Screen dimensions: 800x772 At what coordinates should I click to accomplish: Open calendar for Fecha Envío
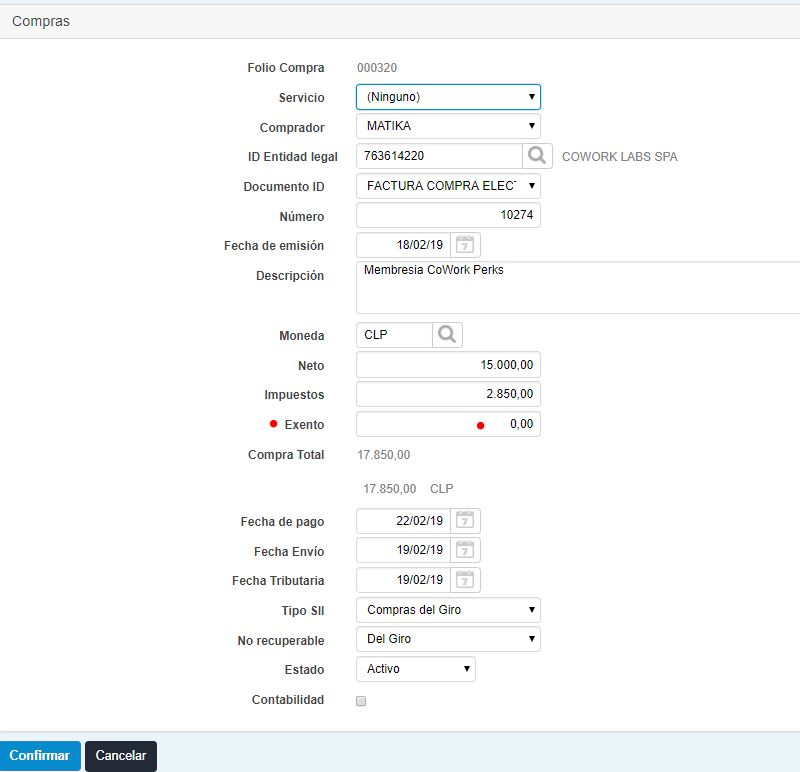click(x=465, y=550)
